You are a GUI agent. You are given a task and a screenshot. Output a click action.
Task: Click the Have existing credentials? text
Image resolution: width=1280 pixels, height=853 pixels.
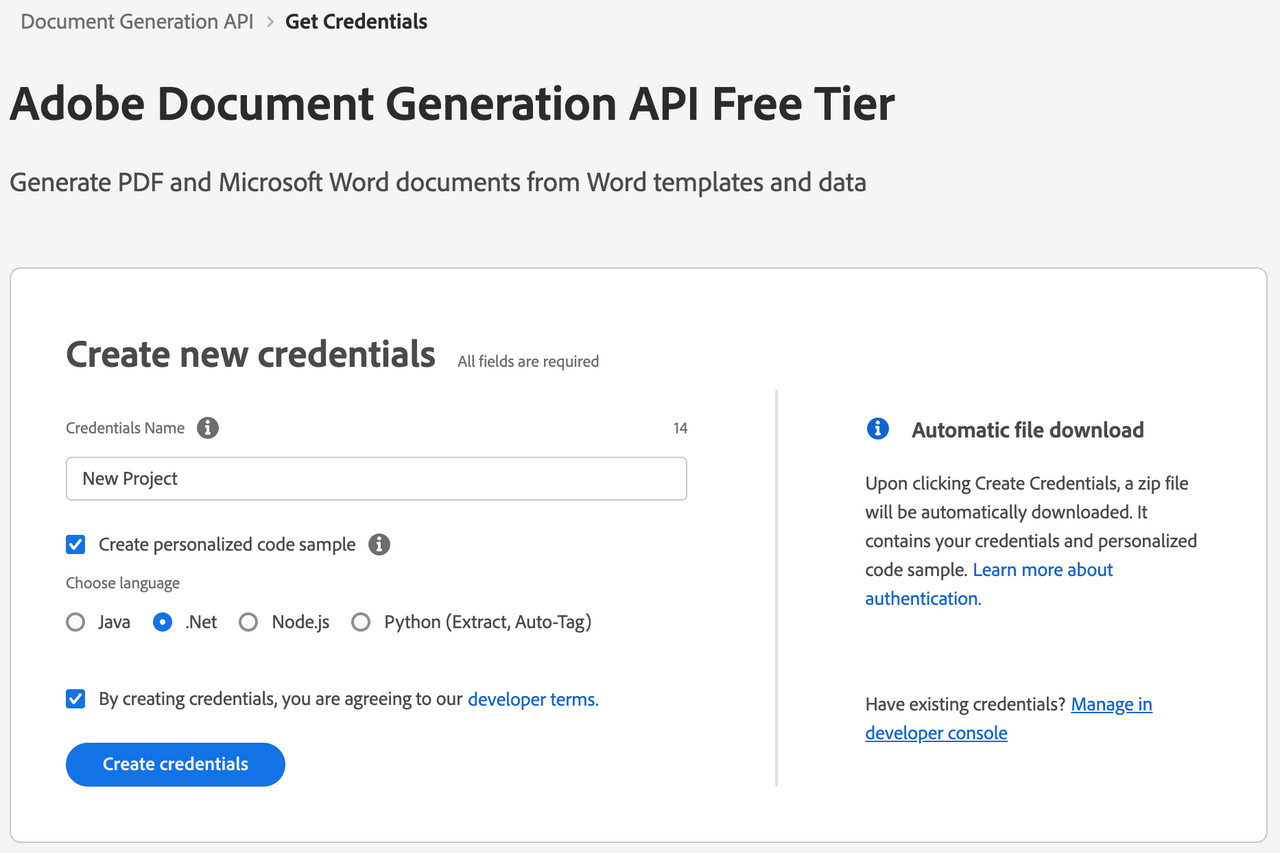[965, 704]
